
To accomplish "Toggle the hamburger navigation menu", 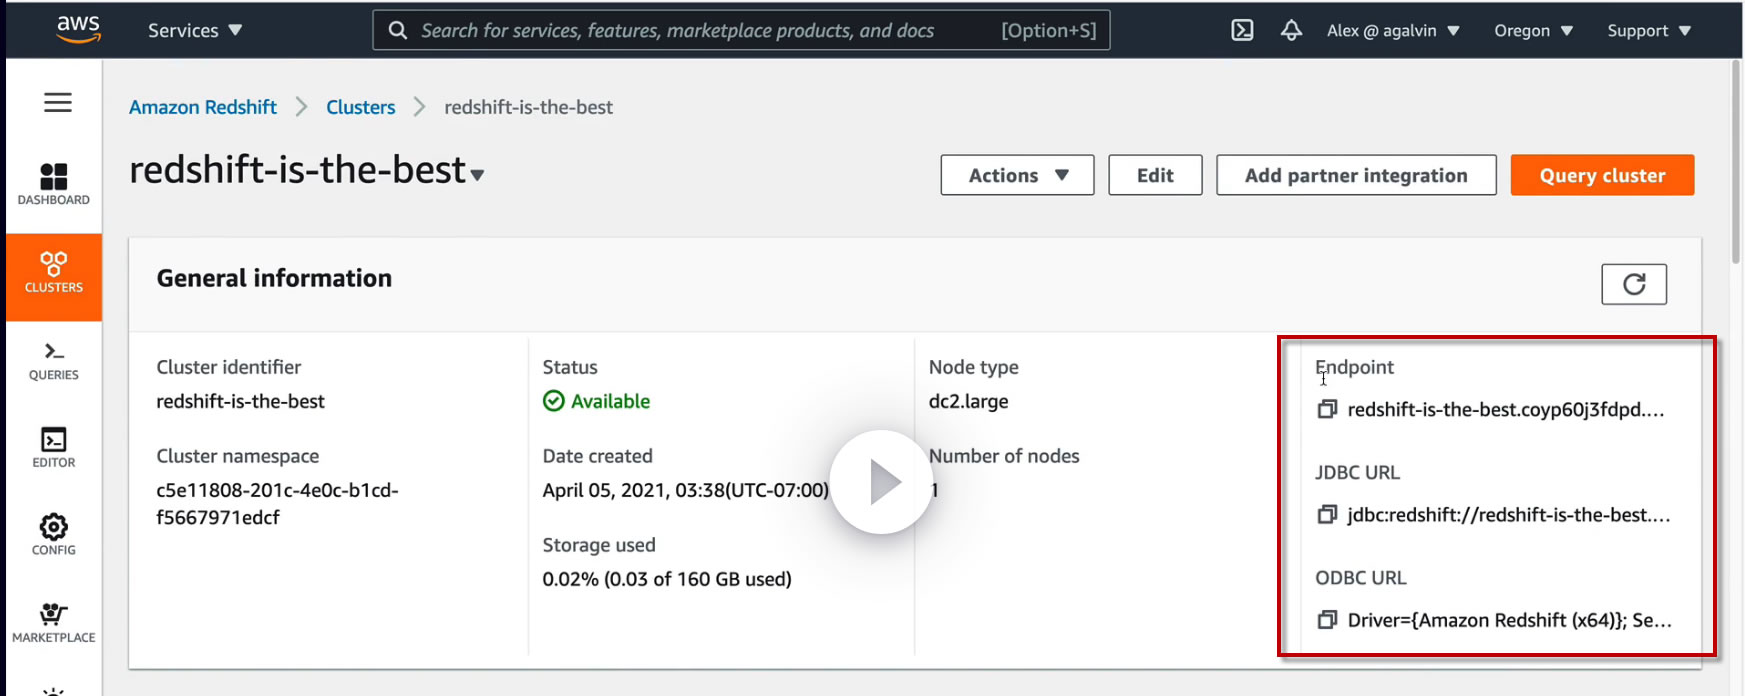I will tap(58, 102).
